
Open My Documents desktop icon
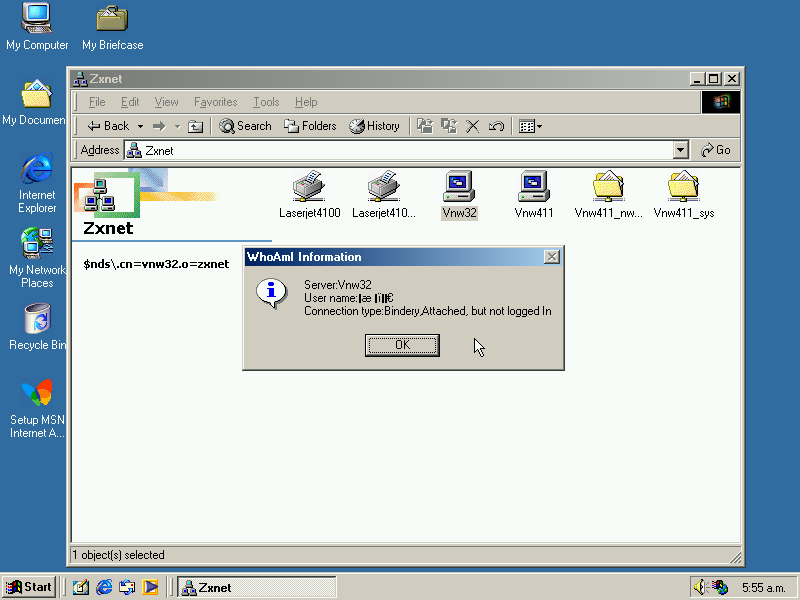(35, 102)
